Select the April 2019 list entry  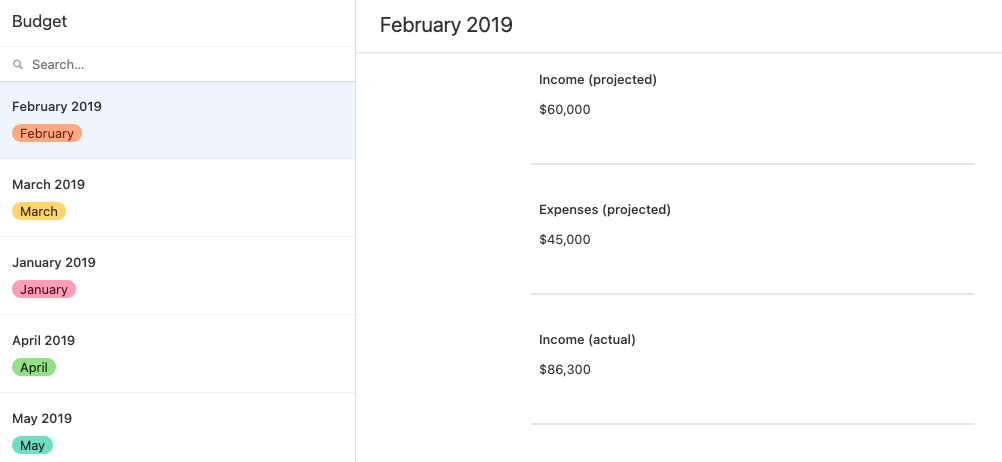tap(178, 354)
